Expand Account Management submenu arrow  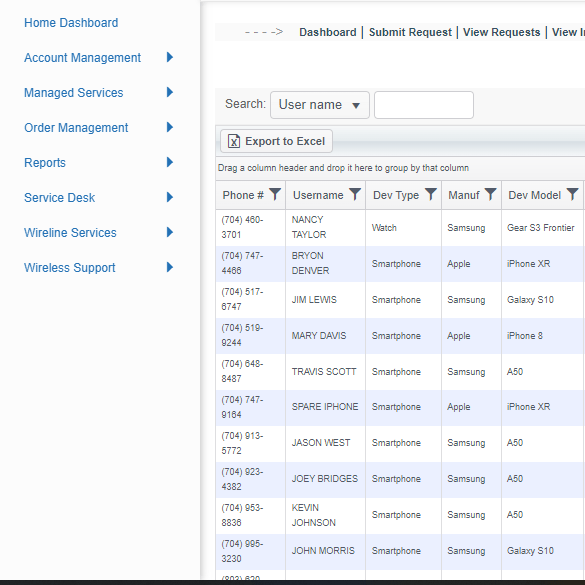click(x=170, y=57)
